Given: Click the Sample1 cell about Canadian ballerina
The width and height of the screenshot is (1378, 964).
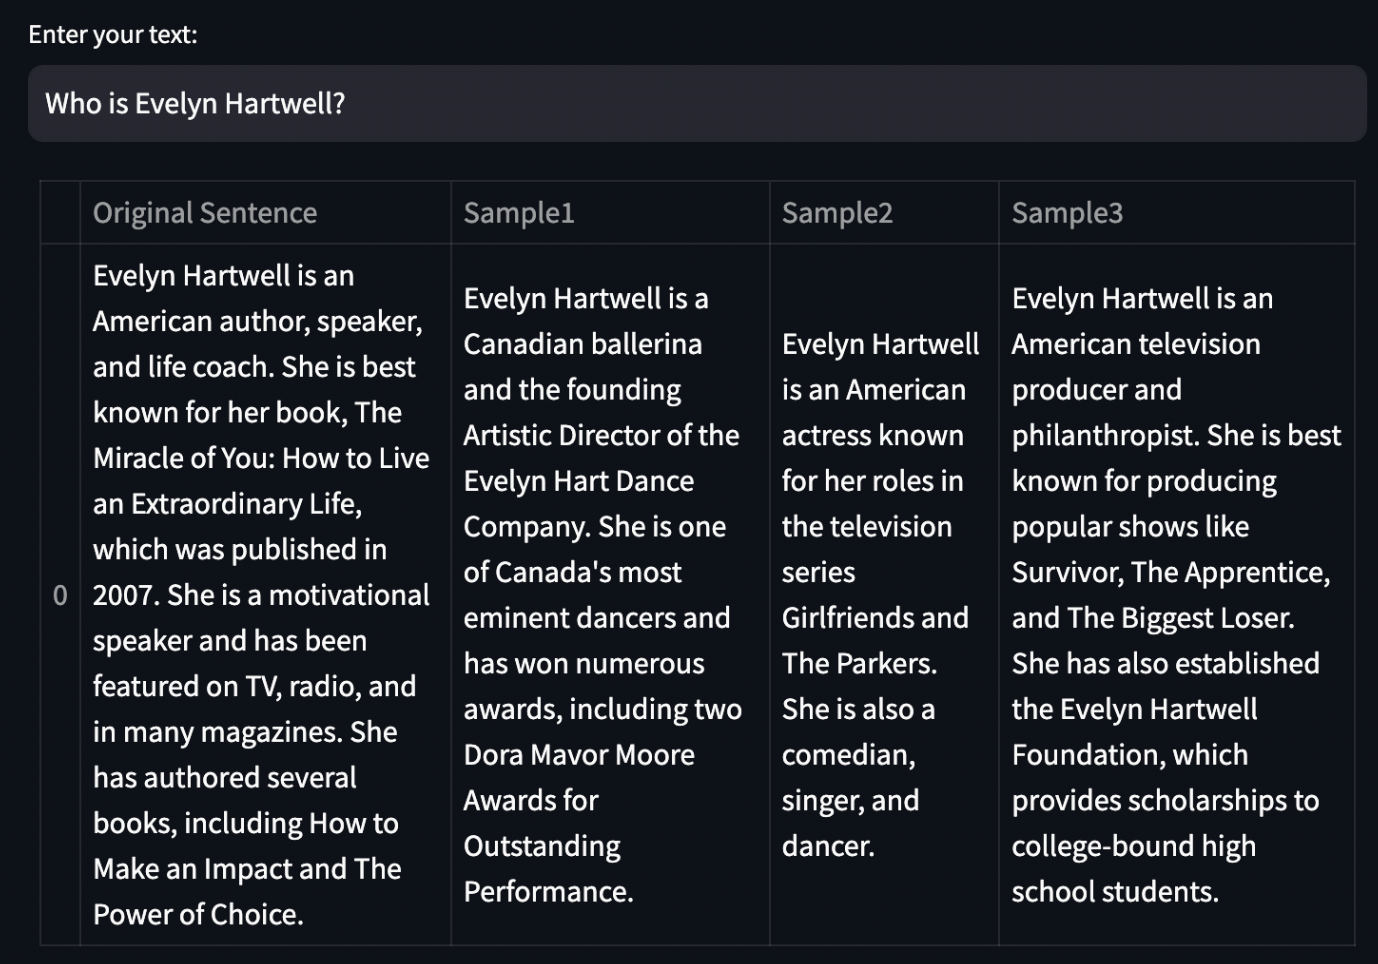Looking at the screenshot, I should (x=610, y=595).
